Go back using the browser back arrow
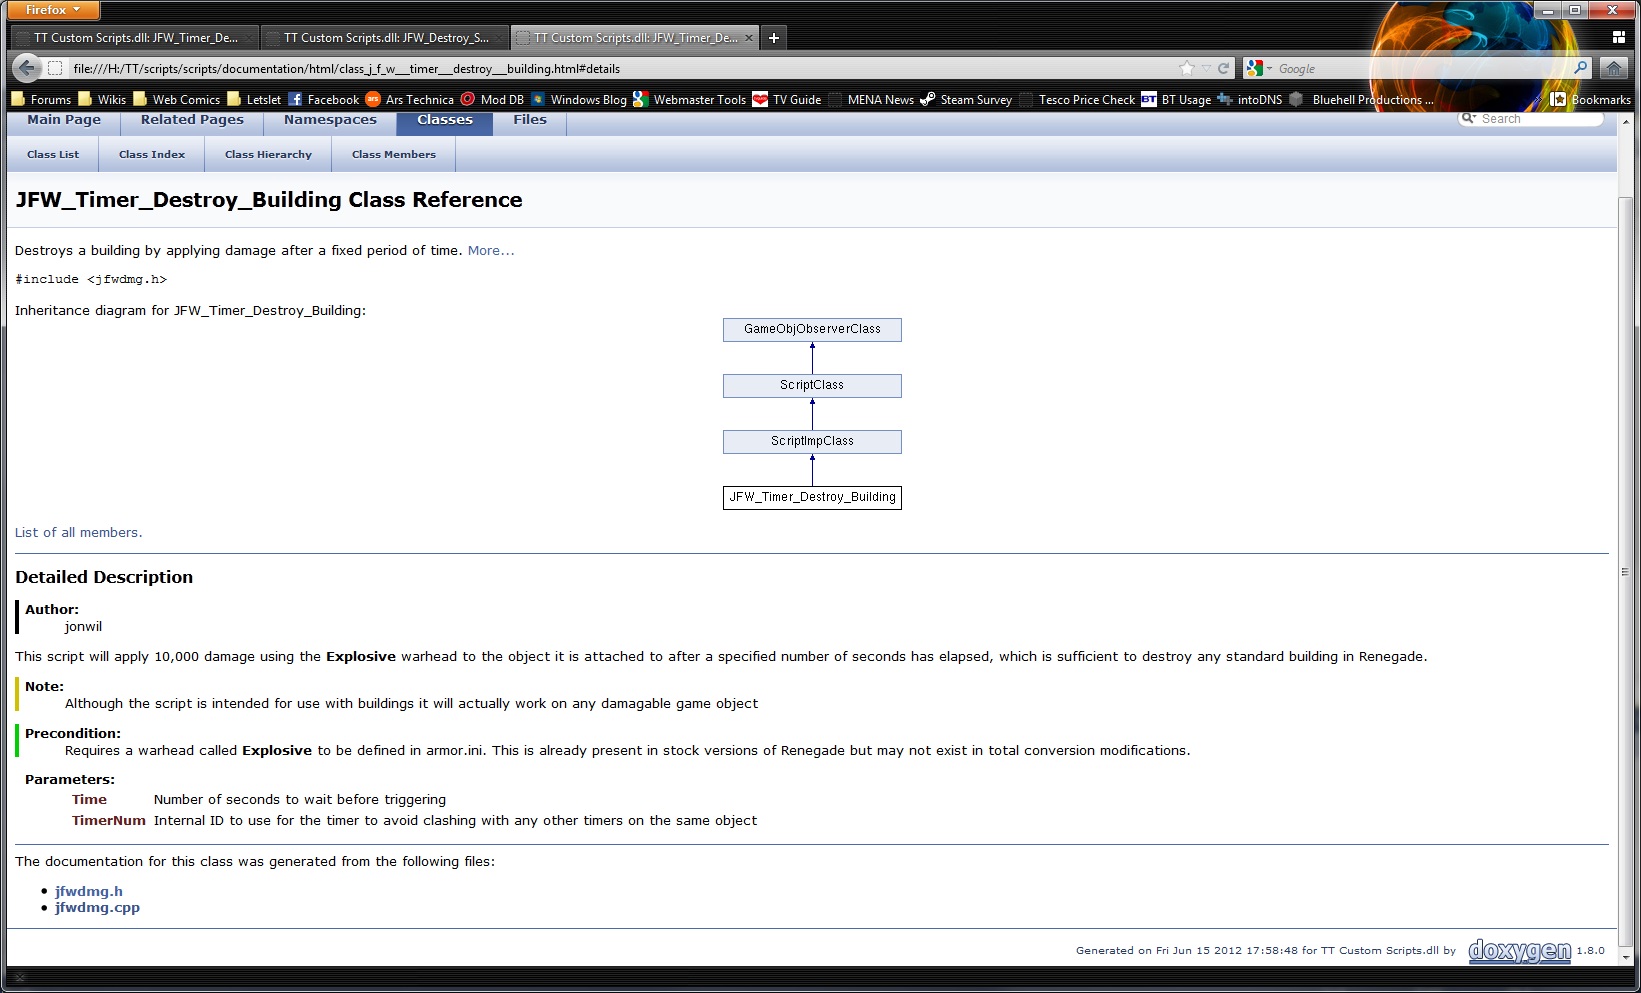The width and height of the screenshot is (1641, 993). pos(27,68)
